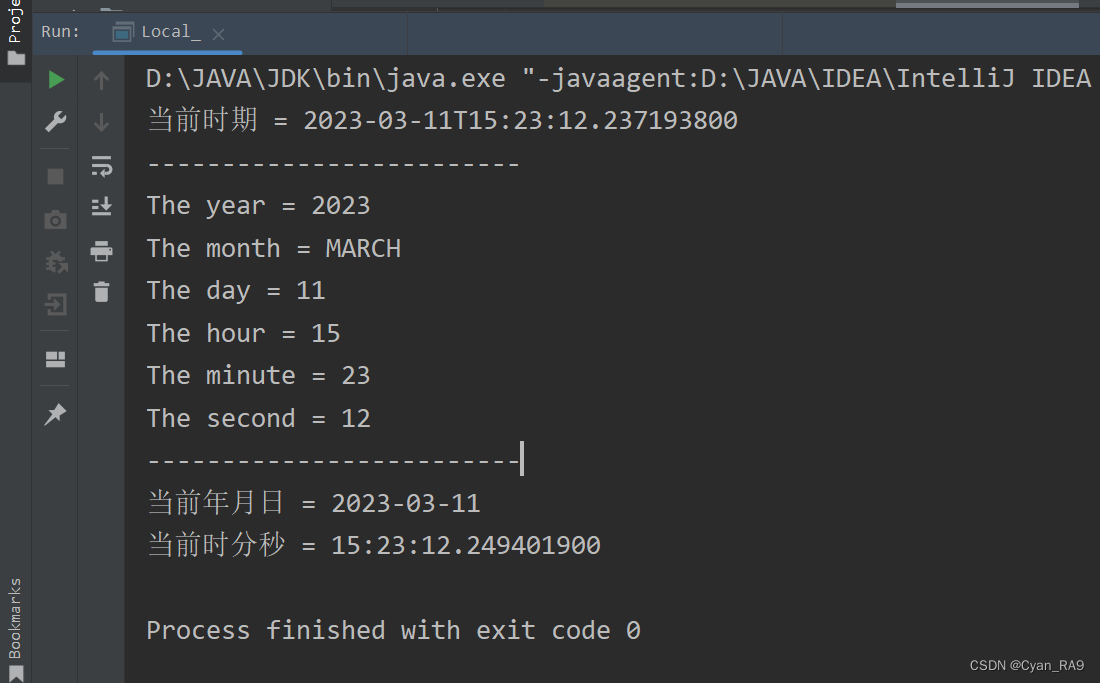
Task: Open the Project tool window
Action: tap(15, 33)
